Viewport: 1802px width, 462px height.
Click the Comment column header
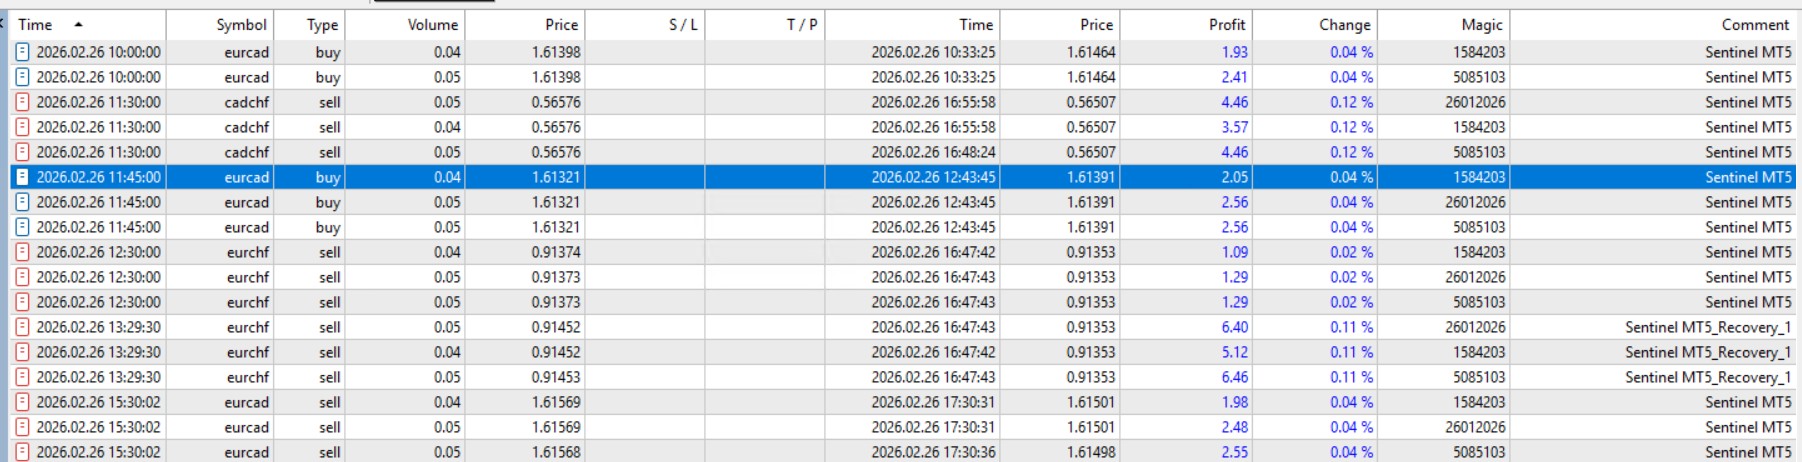point(1754,25)
